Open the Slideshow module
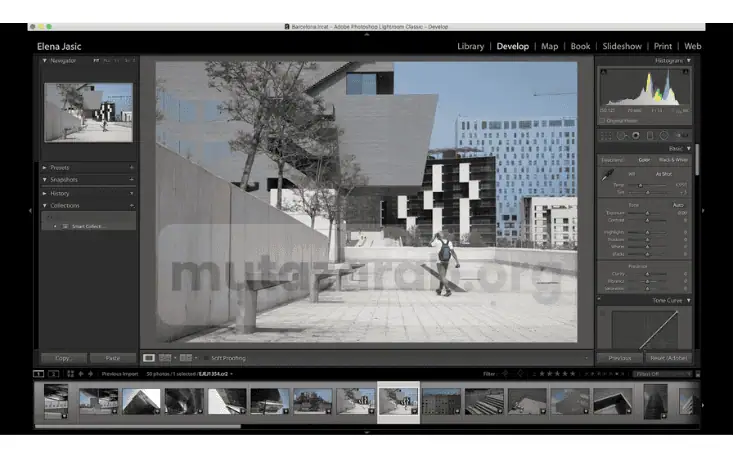The width and height of the screenshot is (738, 458). click(621, 46)
